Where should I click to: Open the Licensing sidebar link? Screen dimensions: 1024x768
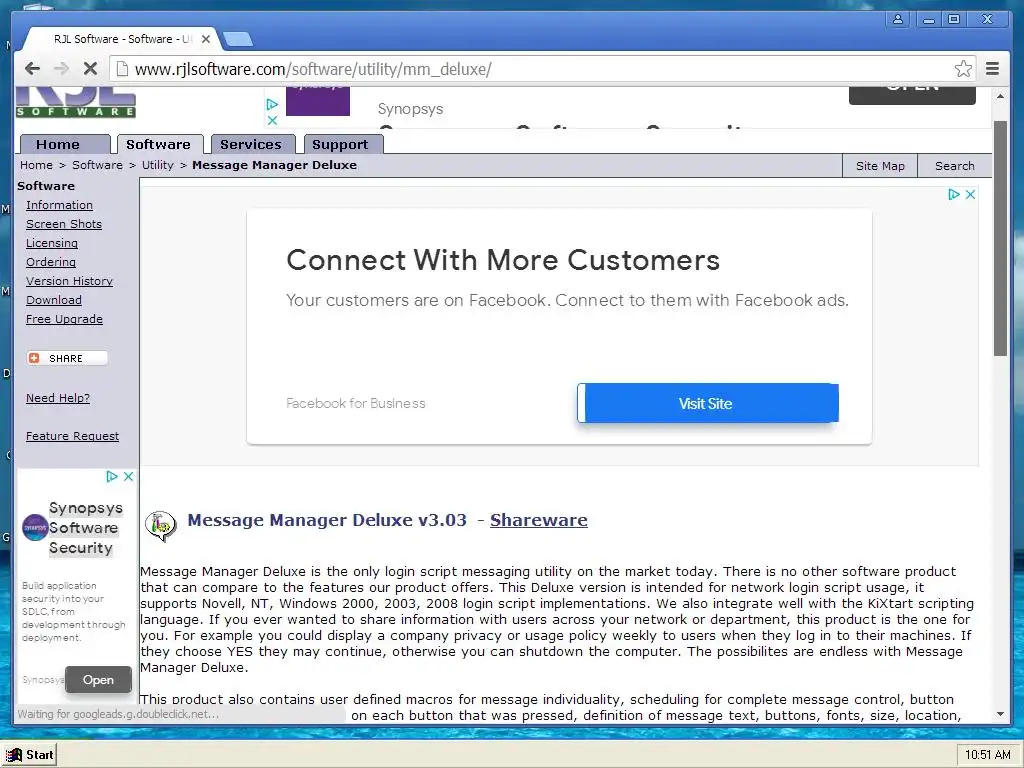coord(52,243)
